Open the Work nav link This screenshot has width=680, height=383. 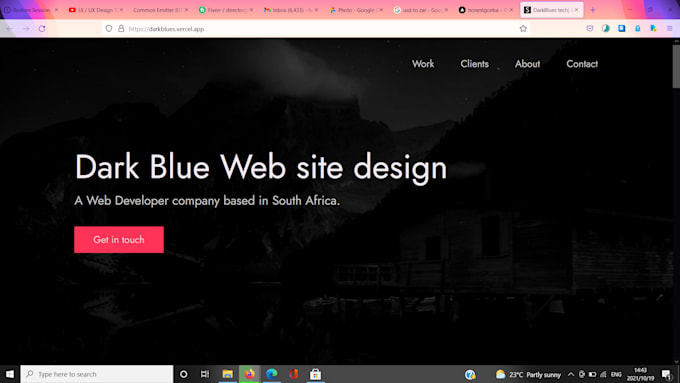click(423, 64)
